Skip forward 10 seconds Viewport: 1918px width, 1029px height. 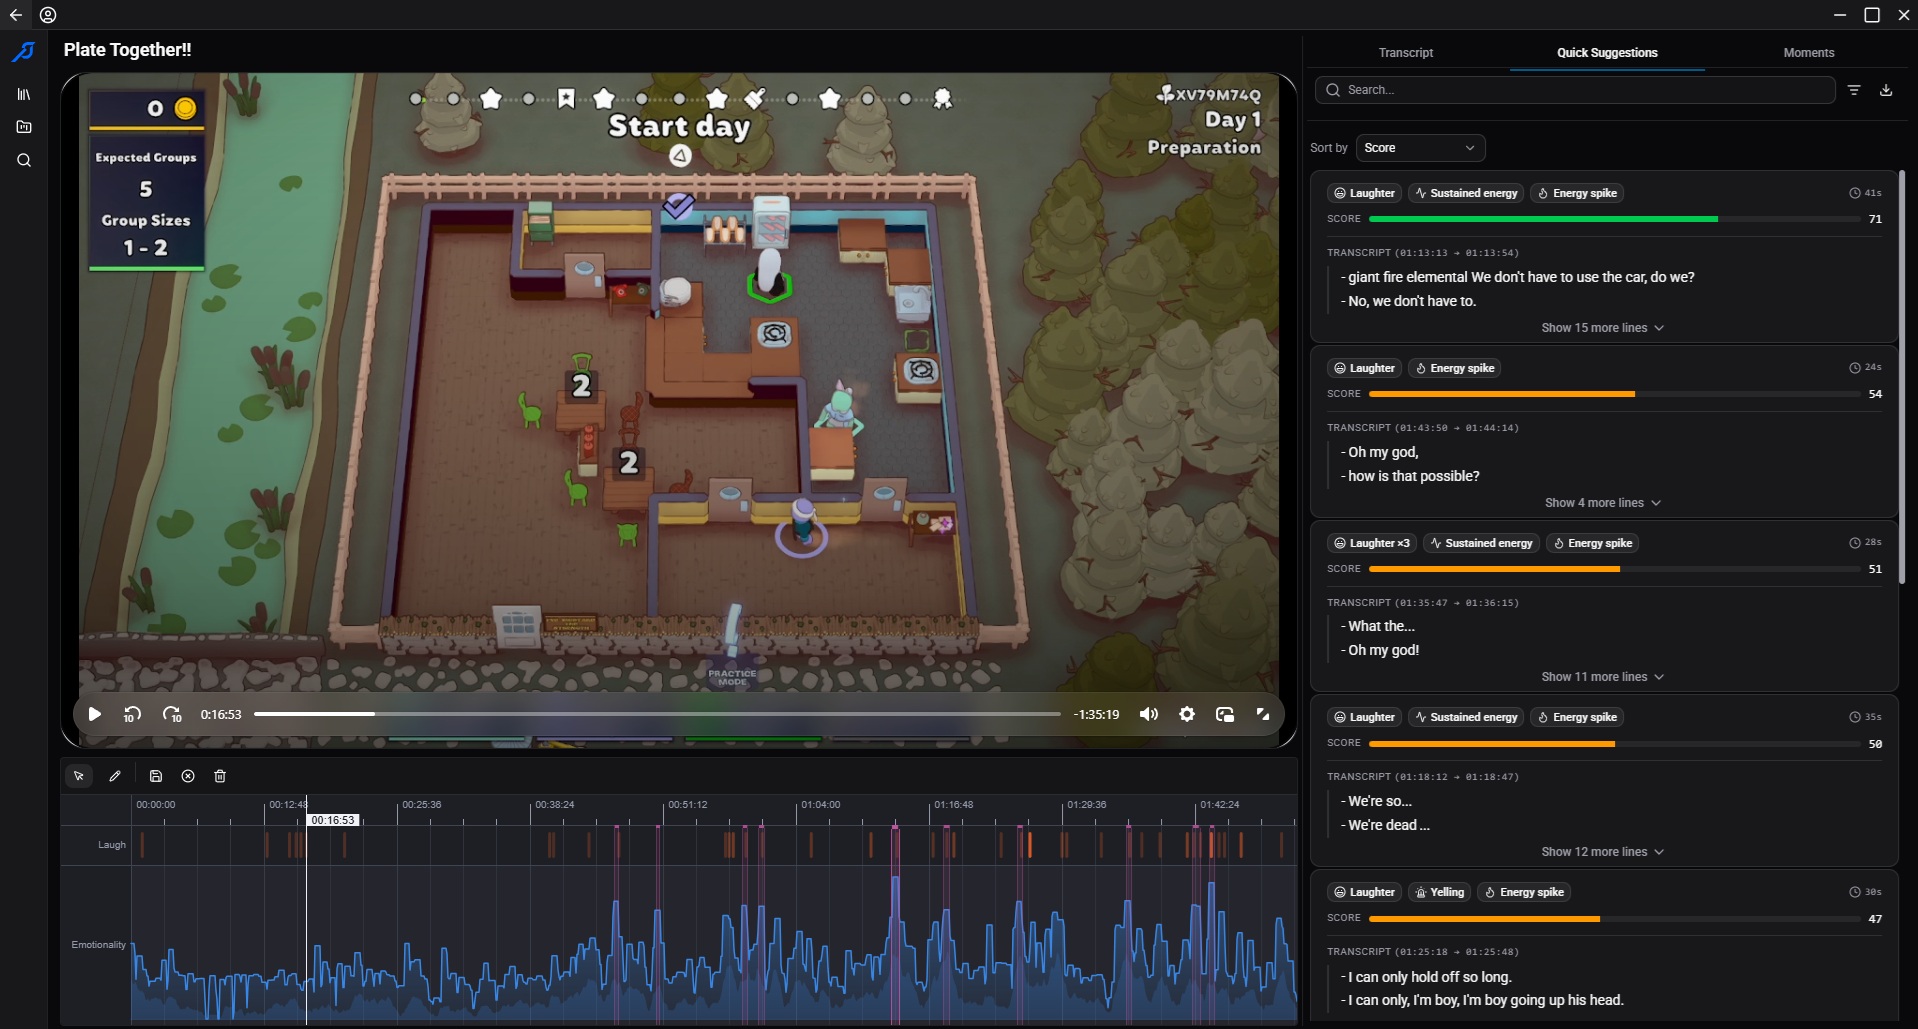coord(172,714)
